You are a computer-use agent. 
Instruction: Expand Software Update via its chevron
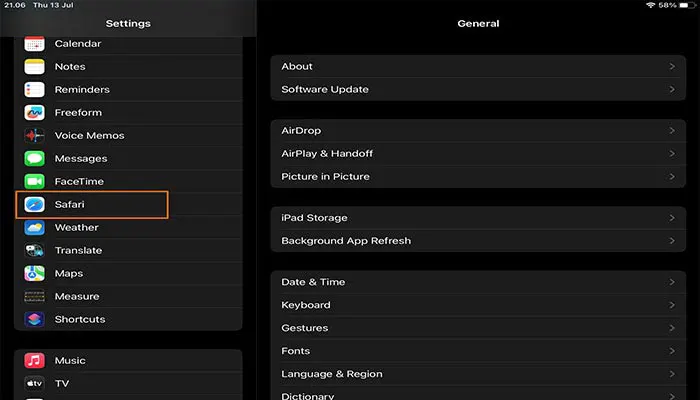[672, 90]
